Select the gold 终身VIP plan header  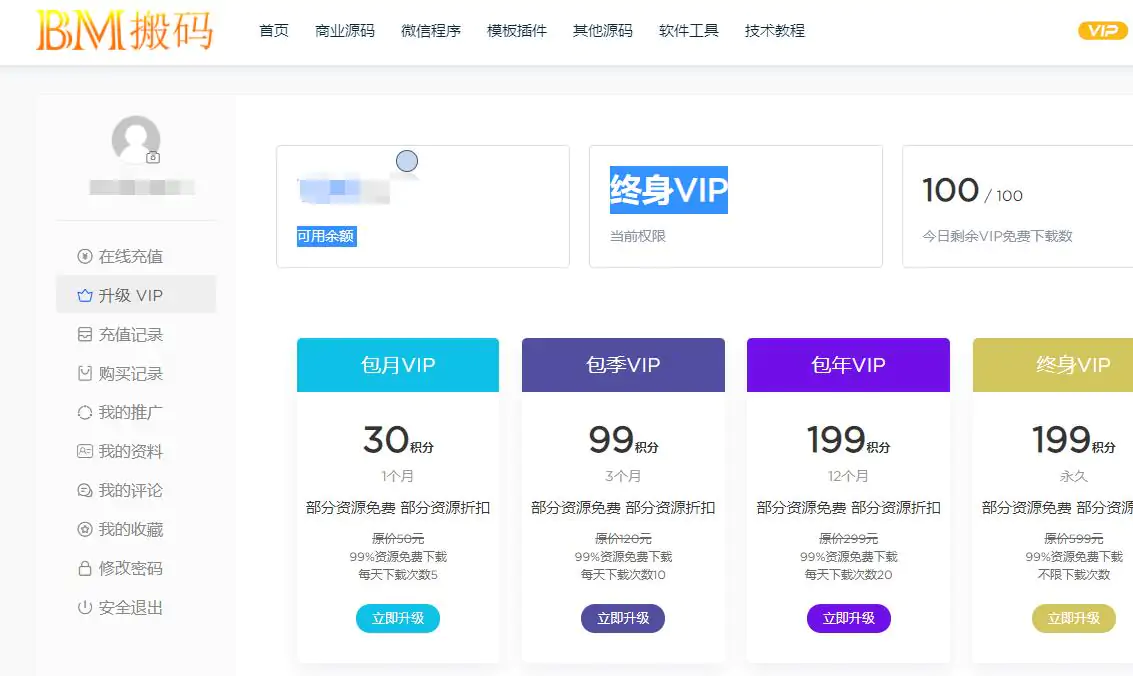coord(1053,365)
